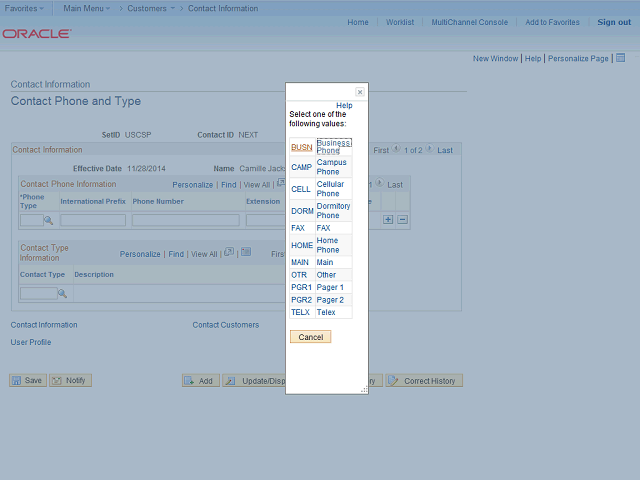Add a phone row with plus icon
Screen dimensions: 640x480
point(388,220)
